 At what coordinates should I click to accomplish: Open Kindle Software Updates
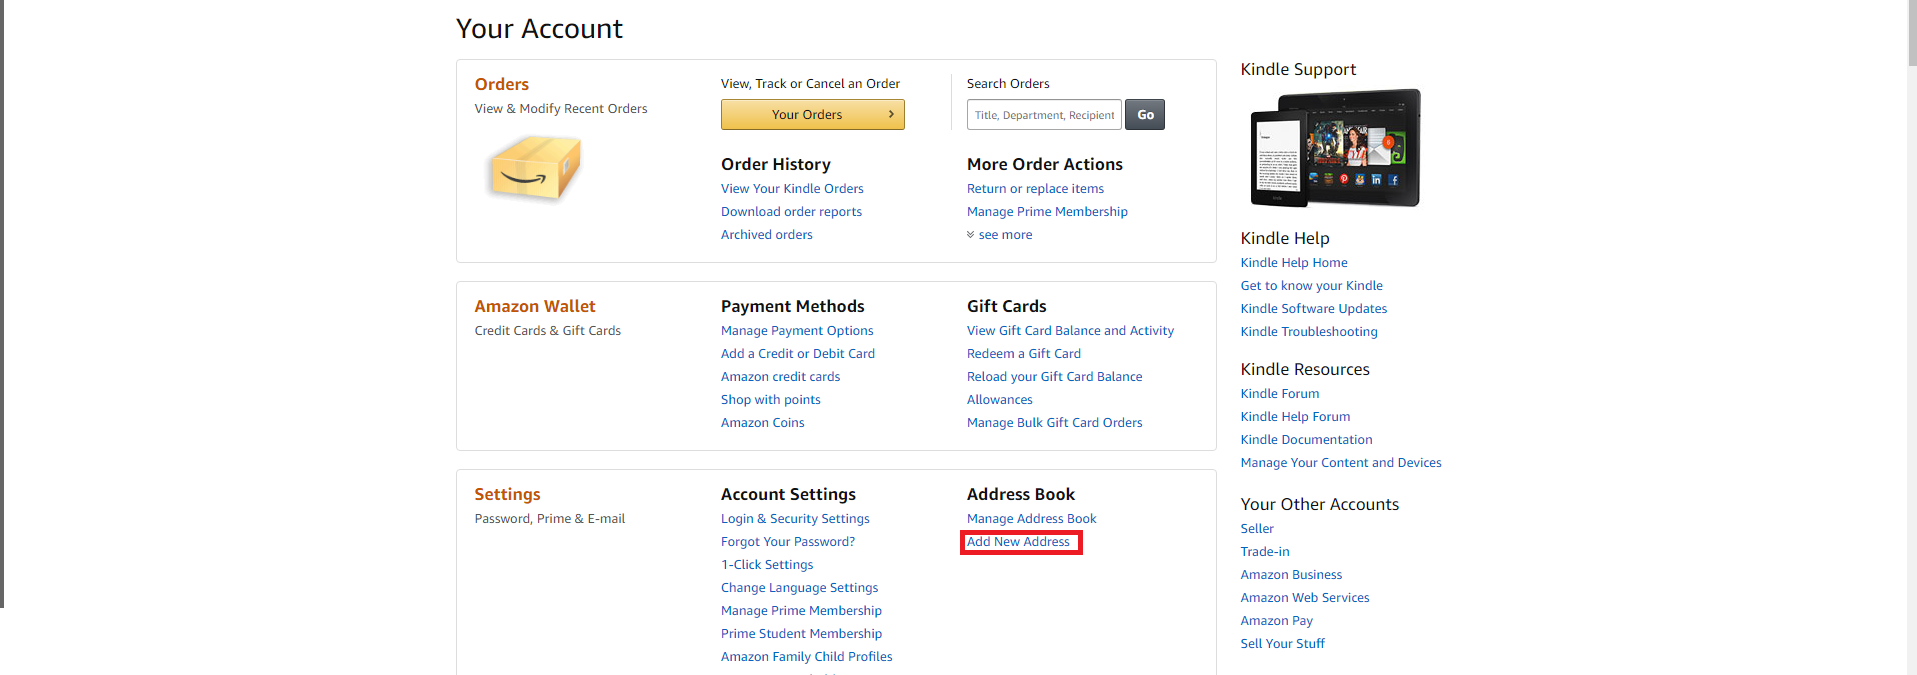pos(1314,309)
